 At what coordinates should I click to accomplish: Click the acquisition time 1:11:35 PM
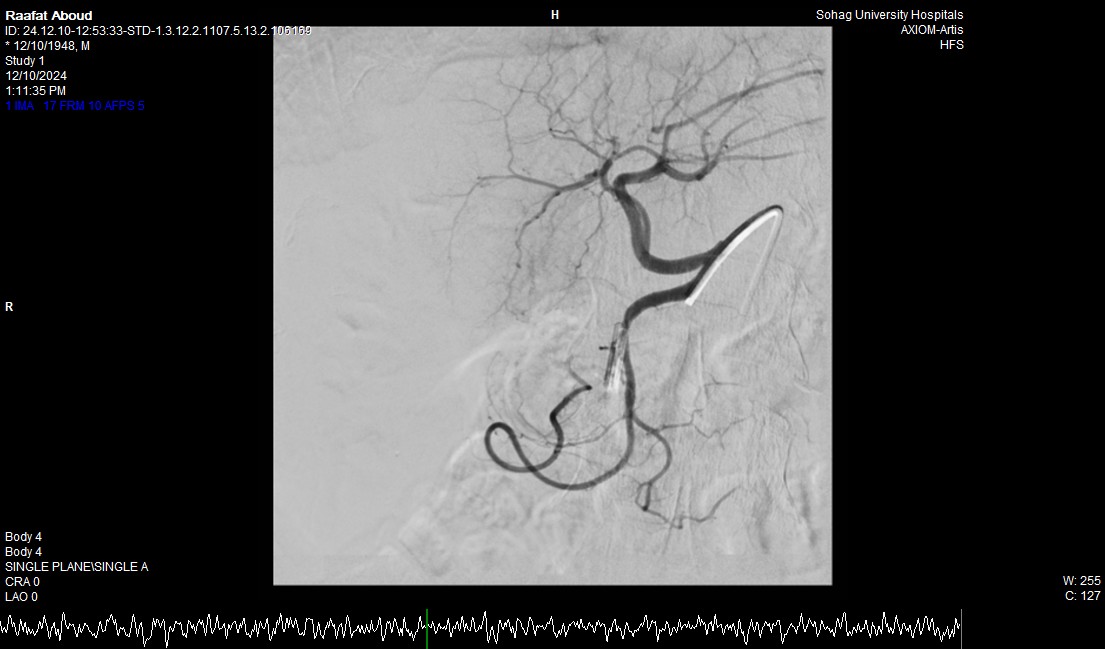pyautogui.click(x=36, y=90)
